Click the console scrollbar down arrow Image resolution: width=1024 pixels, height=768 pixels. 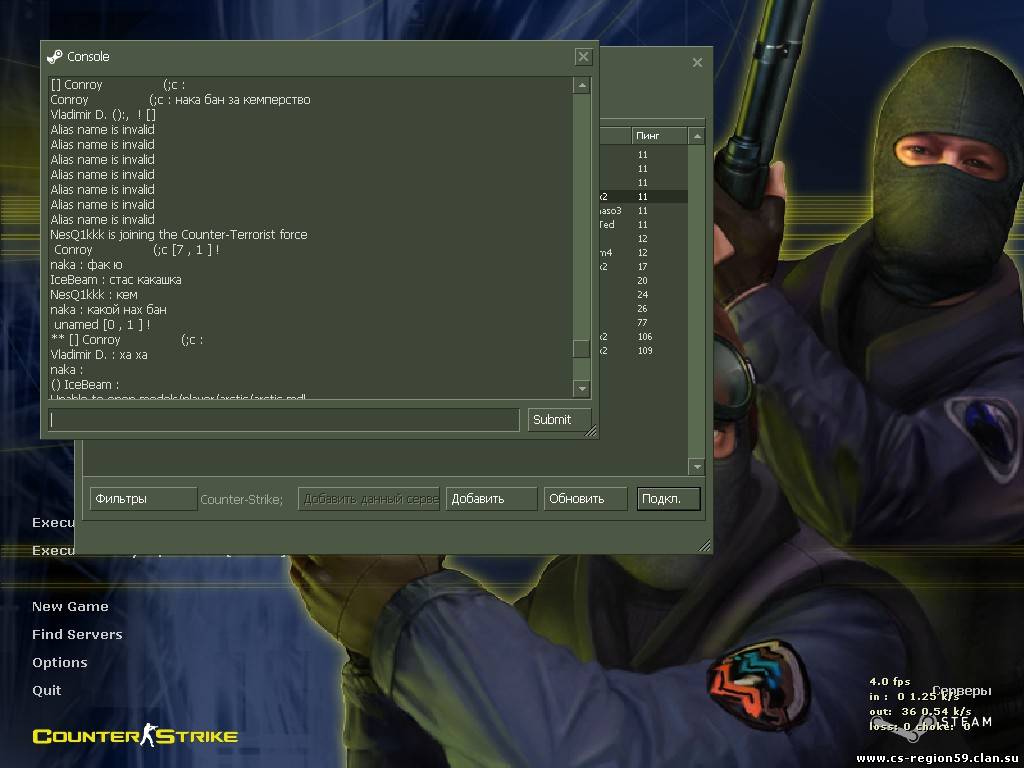[582, 389]
